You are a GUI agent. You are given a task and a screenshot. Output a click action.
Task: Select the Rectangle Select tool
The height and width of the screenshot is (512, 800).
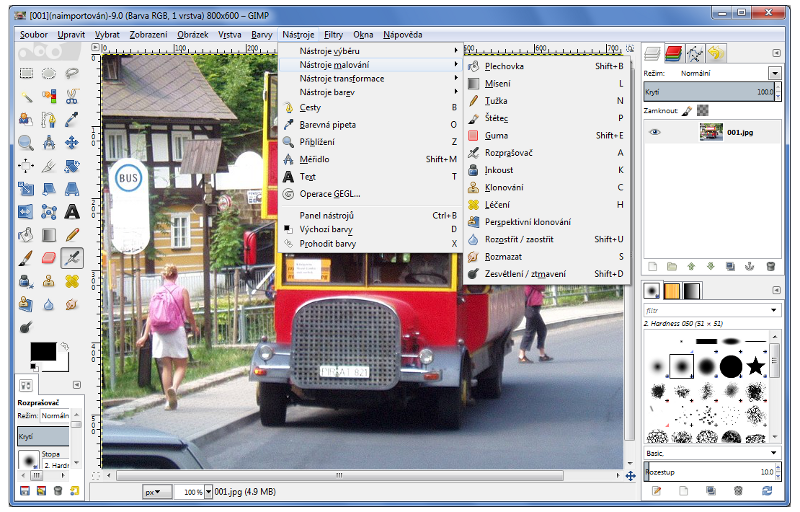click(x=25, y=73)
